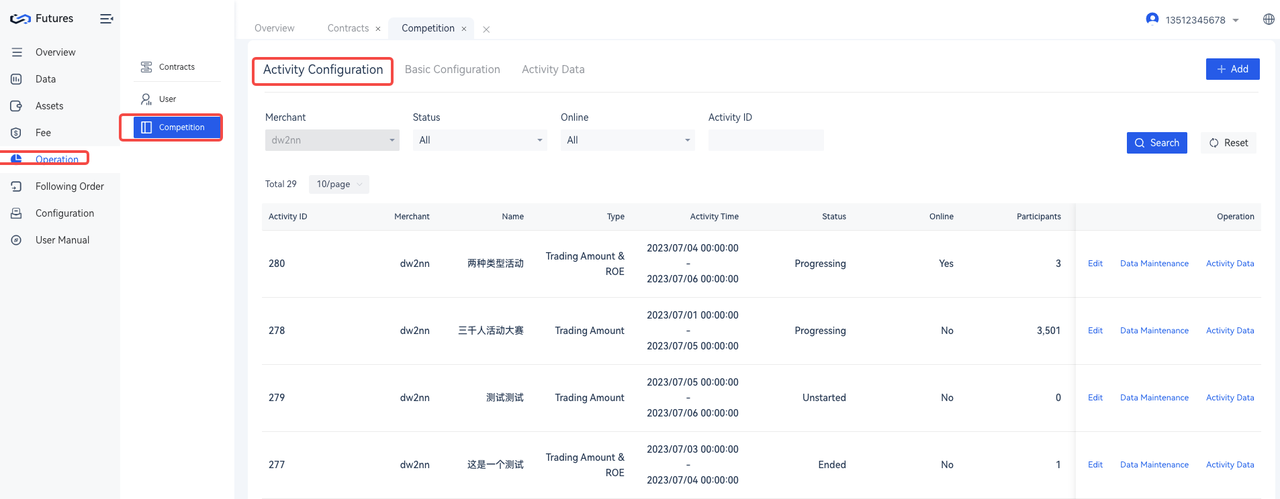Click the Add button
The height and width of the screenshot is (499, 1280).
pyautogui.click(x=1232, y=69)
